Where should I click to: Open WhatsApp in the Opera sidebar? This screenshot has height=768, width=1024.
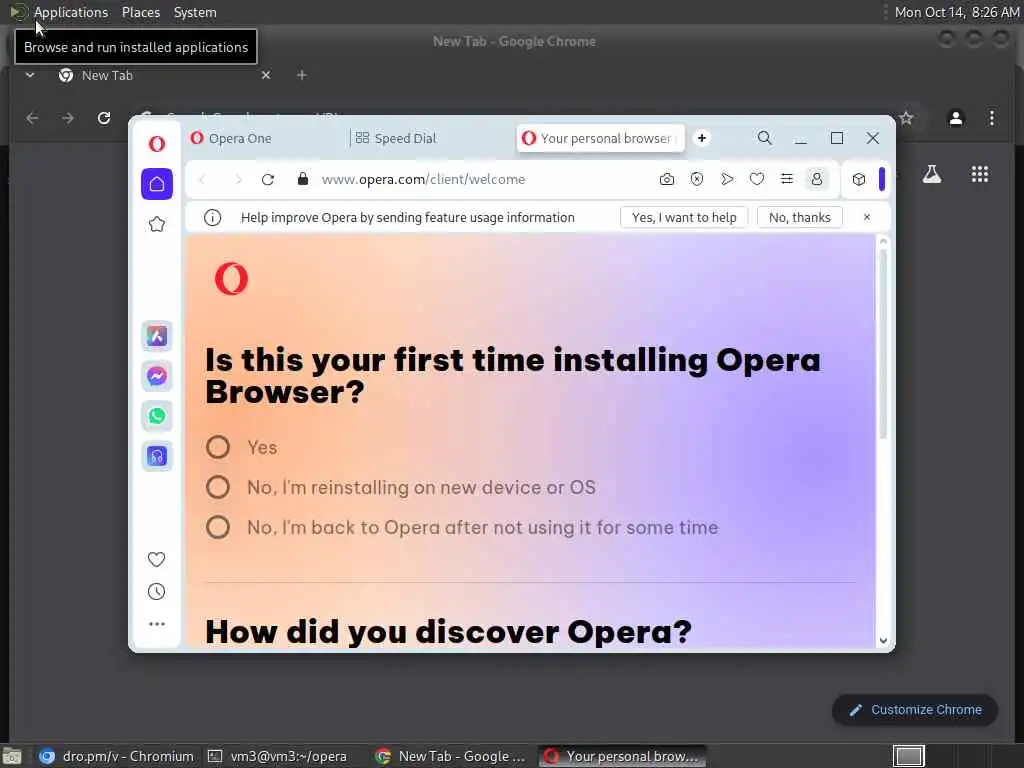pos(157,416)
